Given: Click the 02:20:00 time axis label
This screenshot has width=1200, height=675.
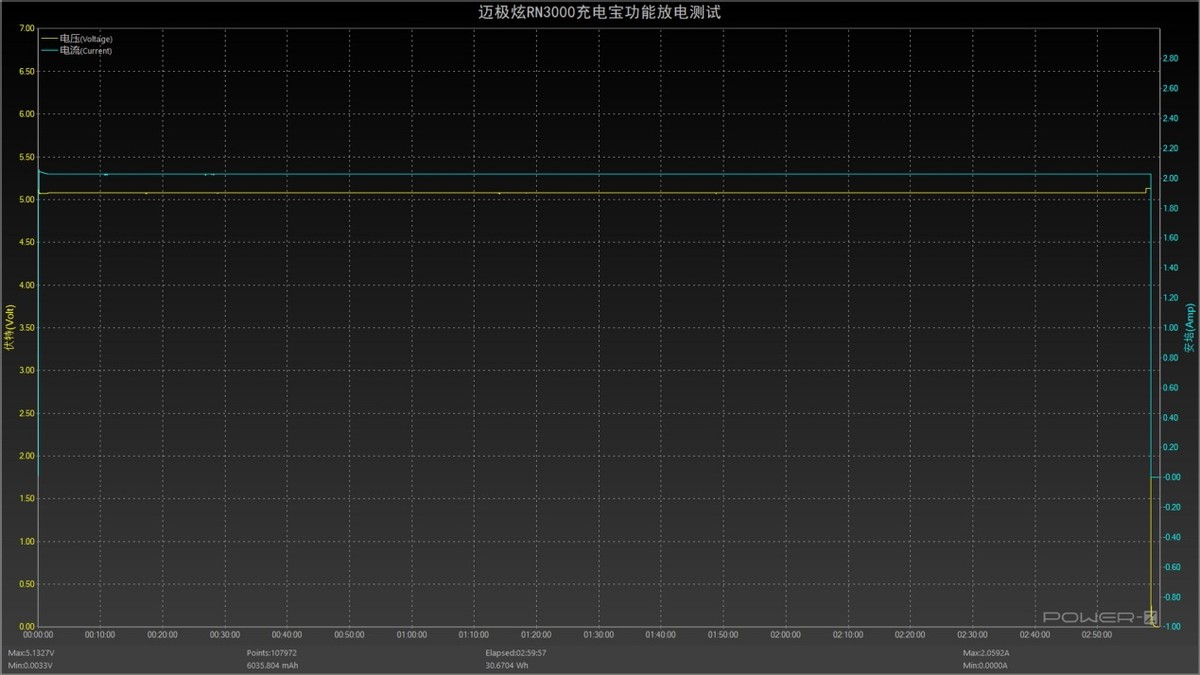Looking at the screenshot, I should click(x=909, y=634).
